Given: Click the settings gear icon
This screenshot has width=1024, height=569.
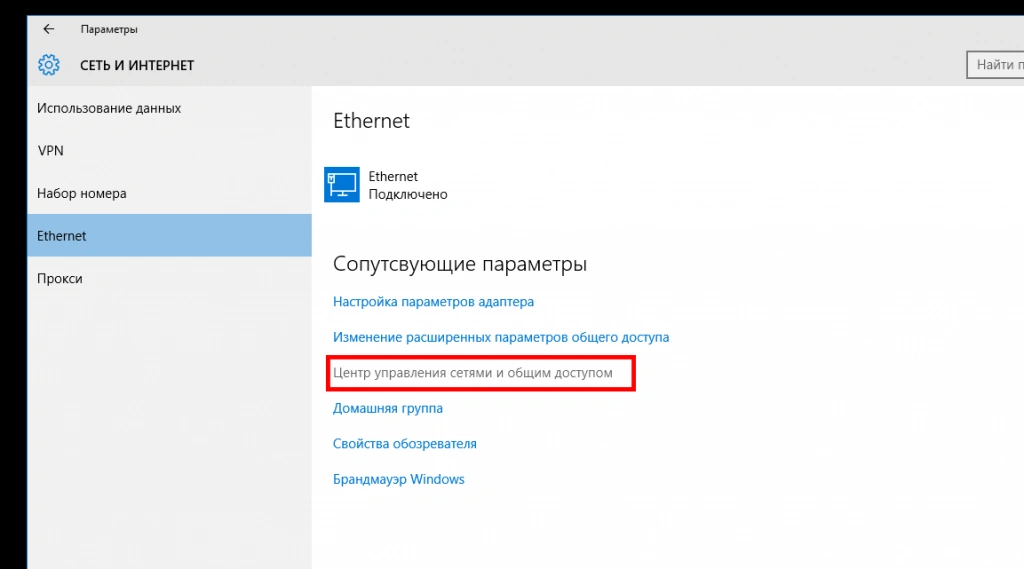Looking at the screenshot, I should coord(48,65).
